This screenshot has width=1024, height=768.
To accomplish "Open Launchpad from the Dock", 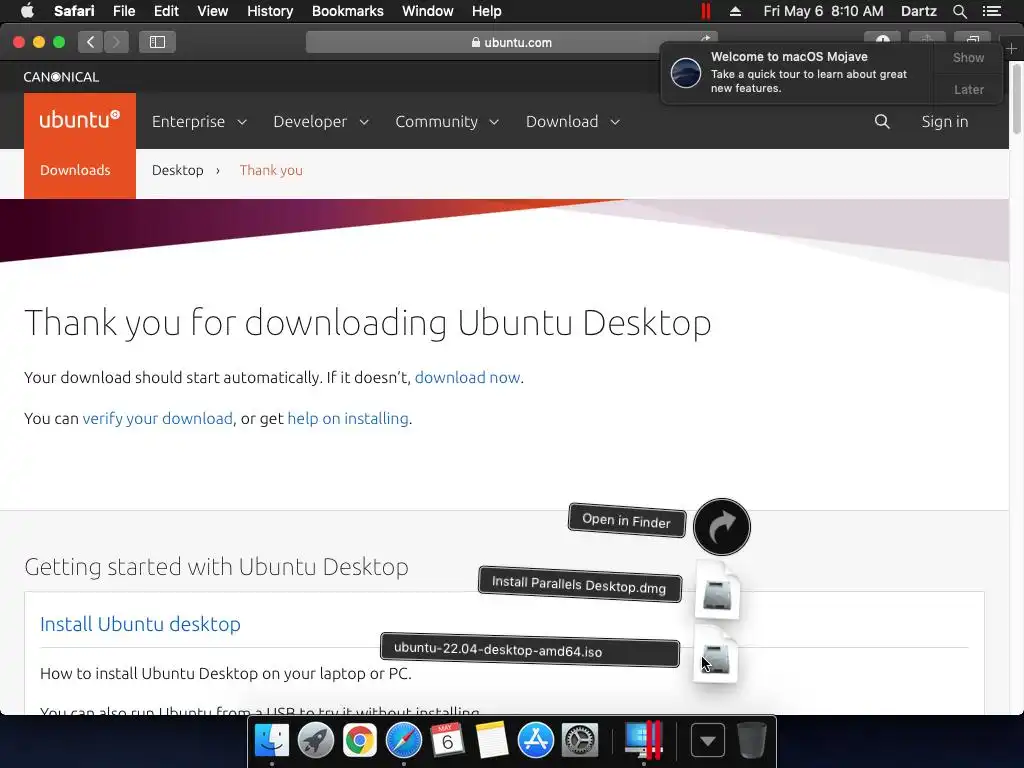I will (x=315, y=741).
